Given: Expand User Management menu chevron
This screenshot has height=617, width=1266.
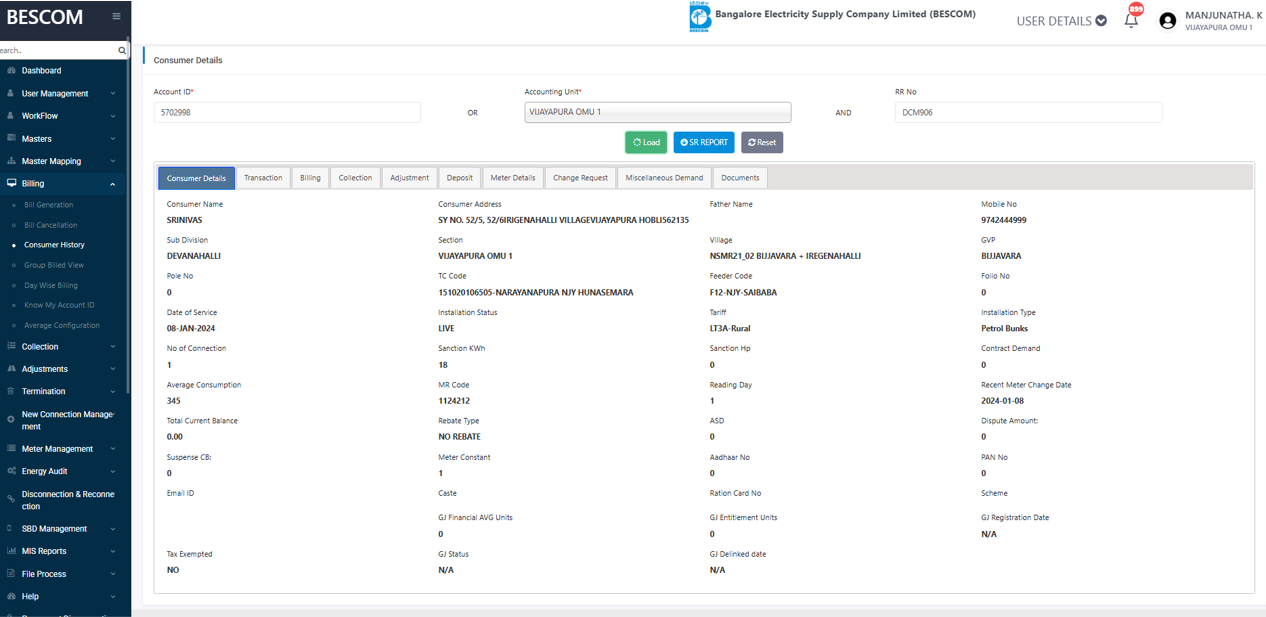Looking at the screenshot, I should pyautogui.click(x=113, y=94).
